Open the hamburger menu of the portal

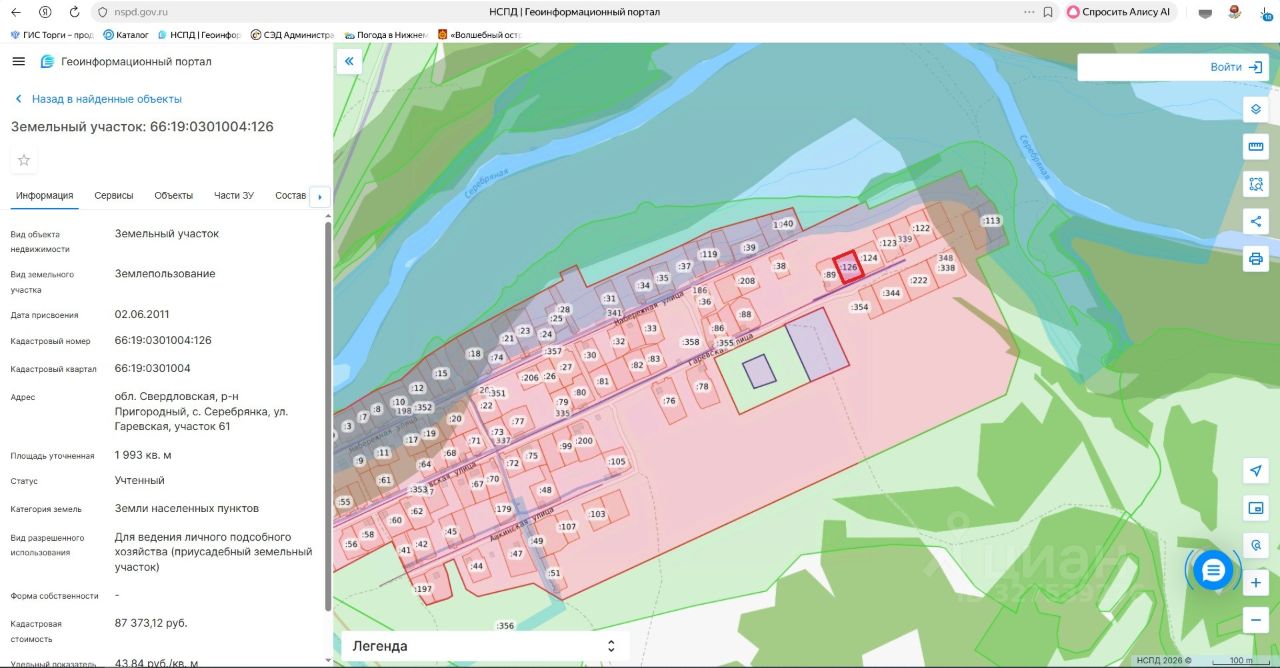18,62
